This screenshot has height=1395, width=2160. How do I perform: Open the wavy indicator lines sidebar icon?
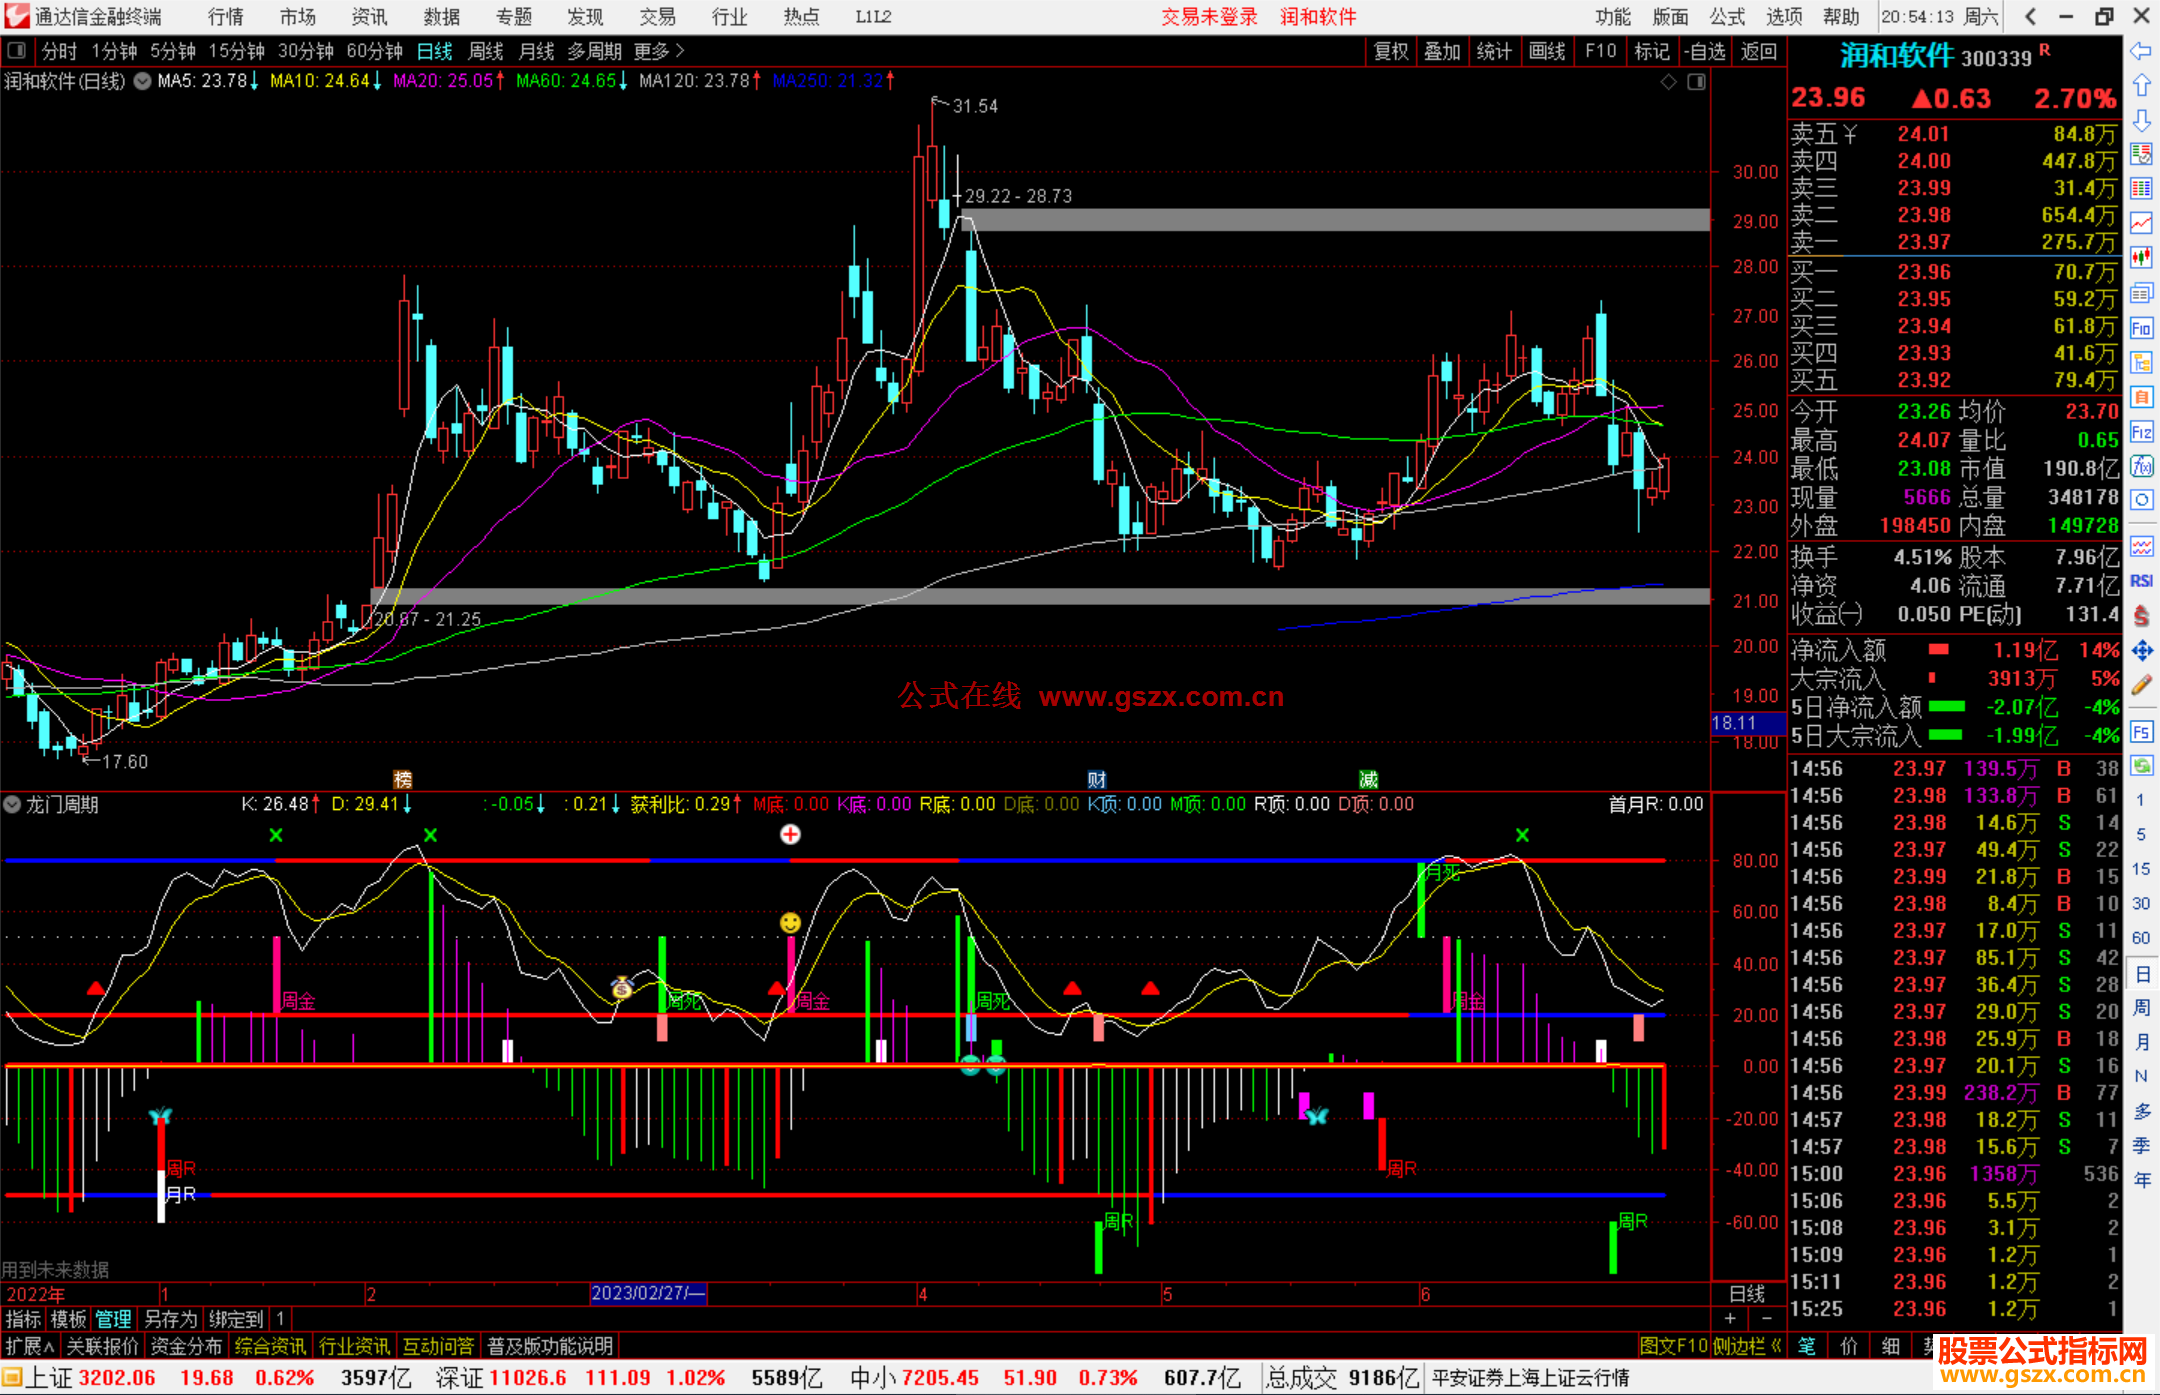point(2141,546)
